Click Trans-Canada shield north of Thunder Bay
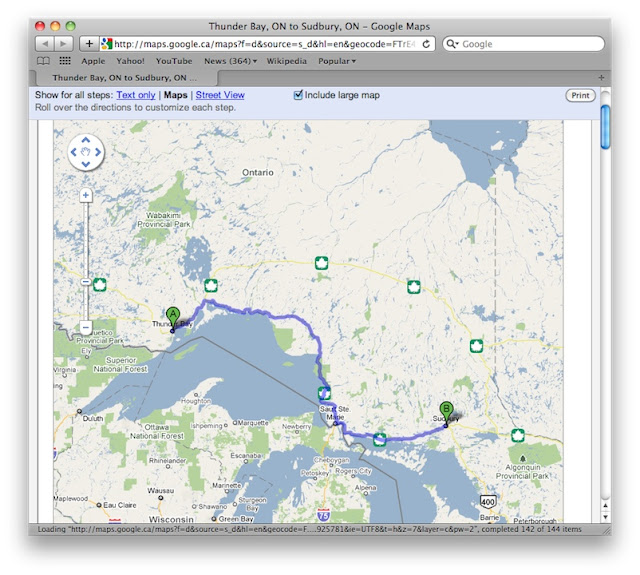This screenshot has width=640, height=575. pyautogui.click(x=211, y=286)
